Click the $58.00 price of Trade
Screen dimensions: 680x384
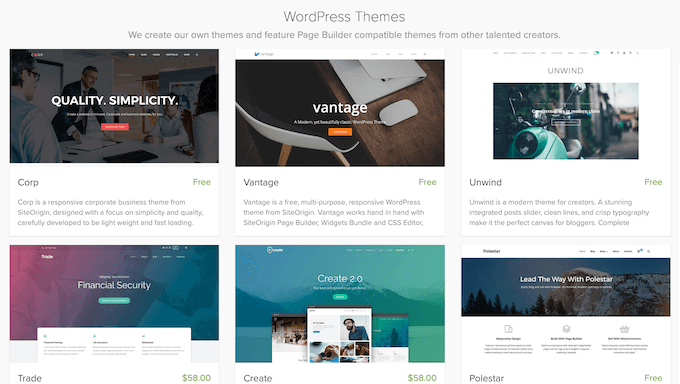(196, 378)
